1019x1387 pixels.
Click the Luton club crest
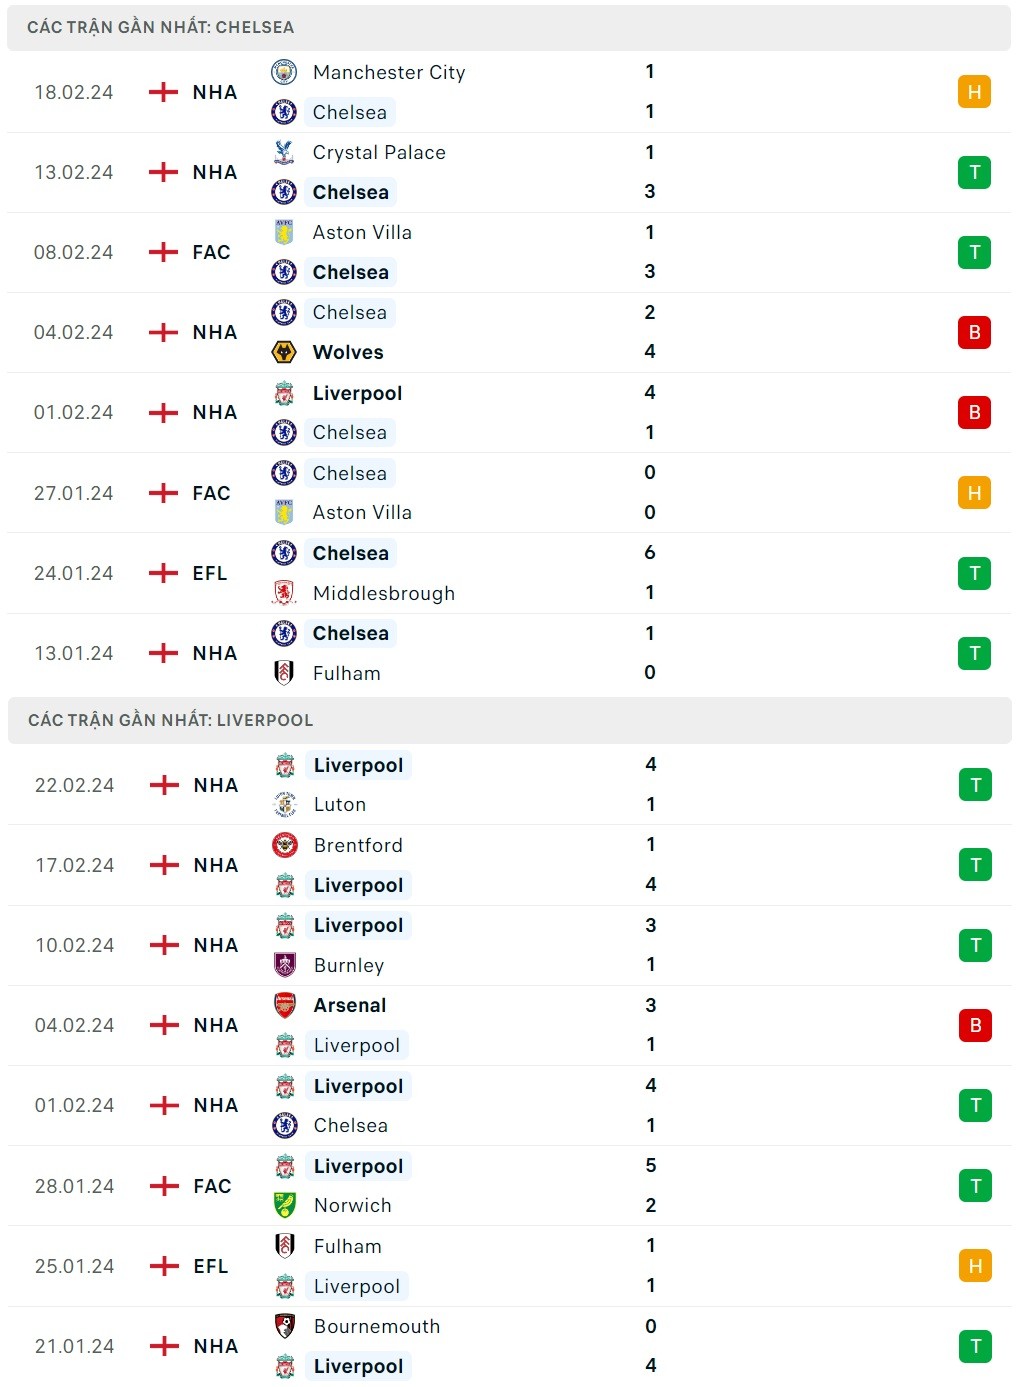(x=285, y=804)
